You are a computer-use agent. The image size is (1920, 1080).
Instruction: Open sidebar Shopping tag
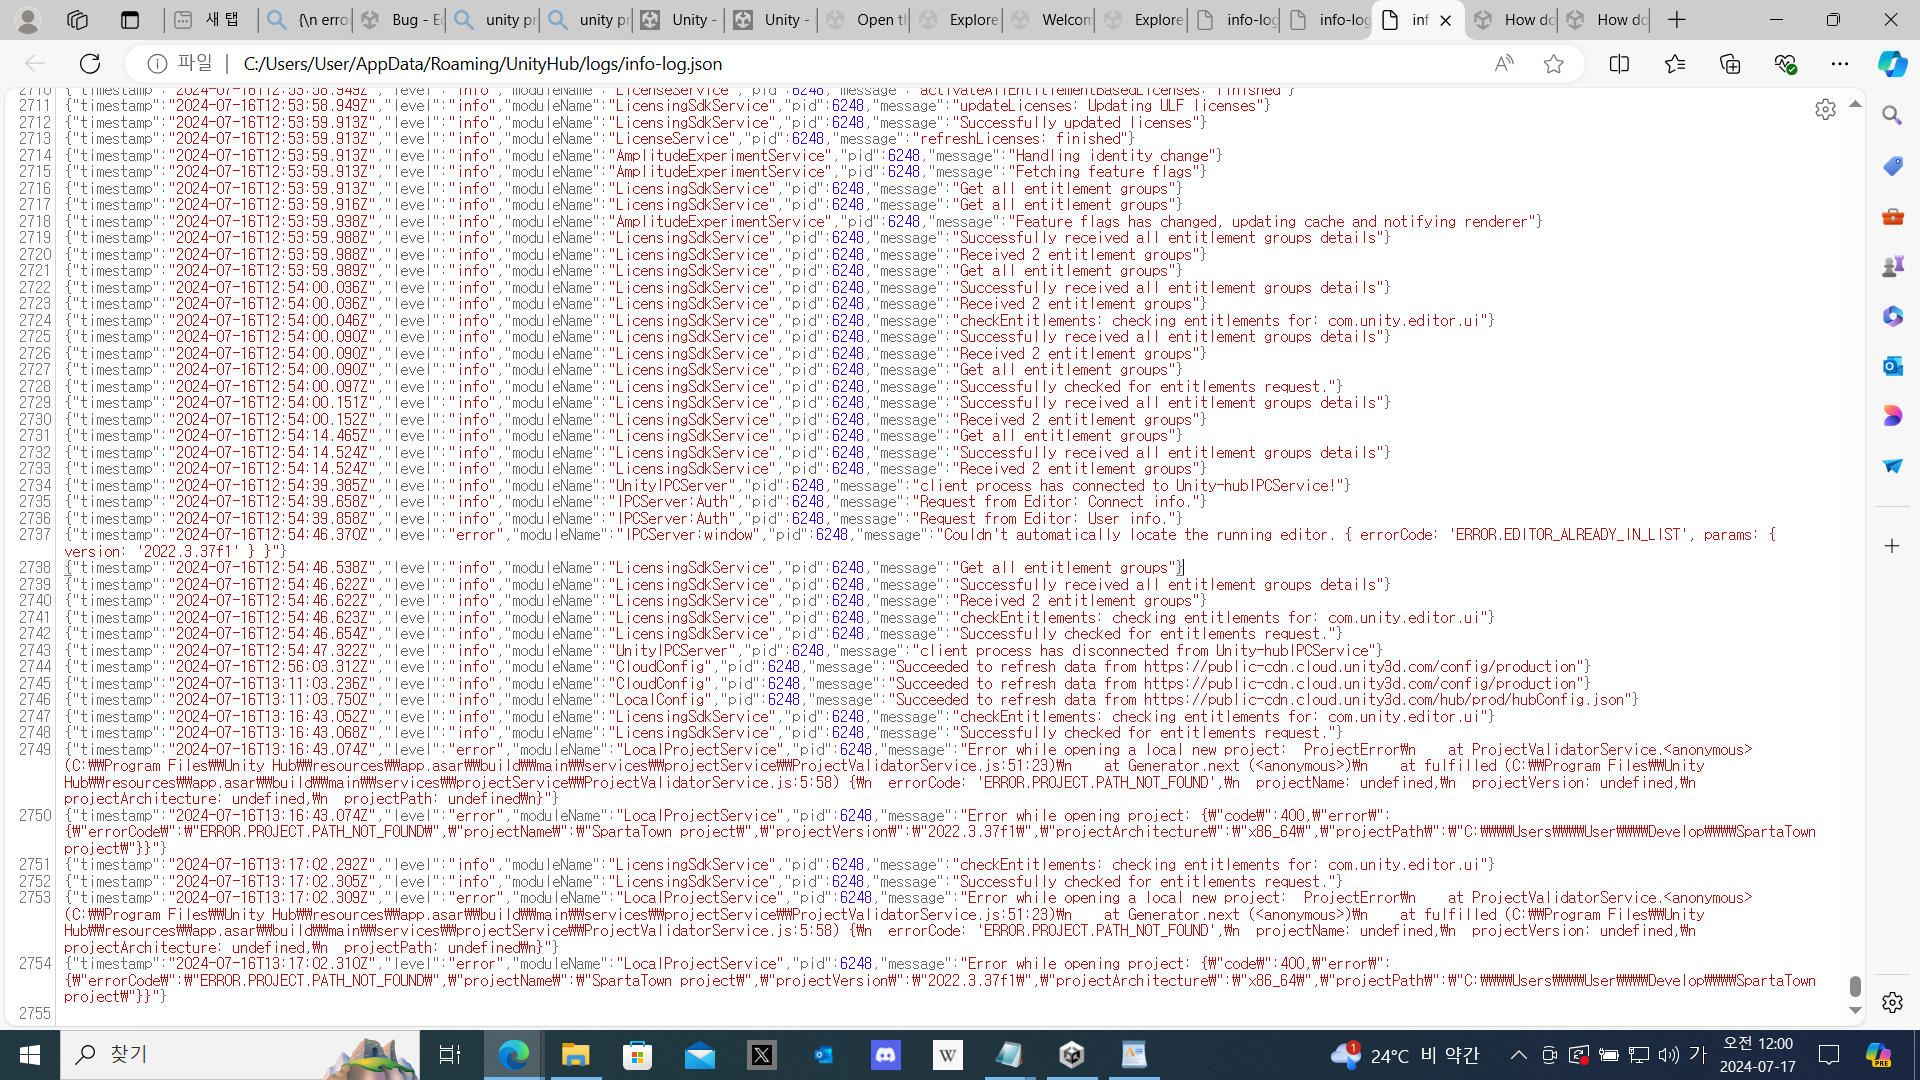pyautogui.click(x=1892, y=166)
